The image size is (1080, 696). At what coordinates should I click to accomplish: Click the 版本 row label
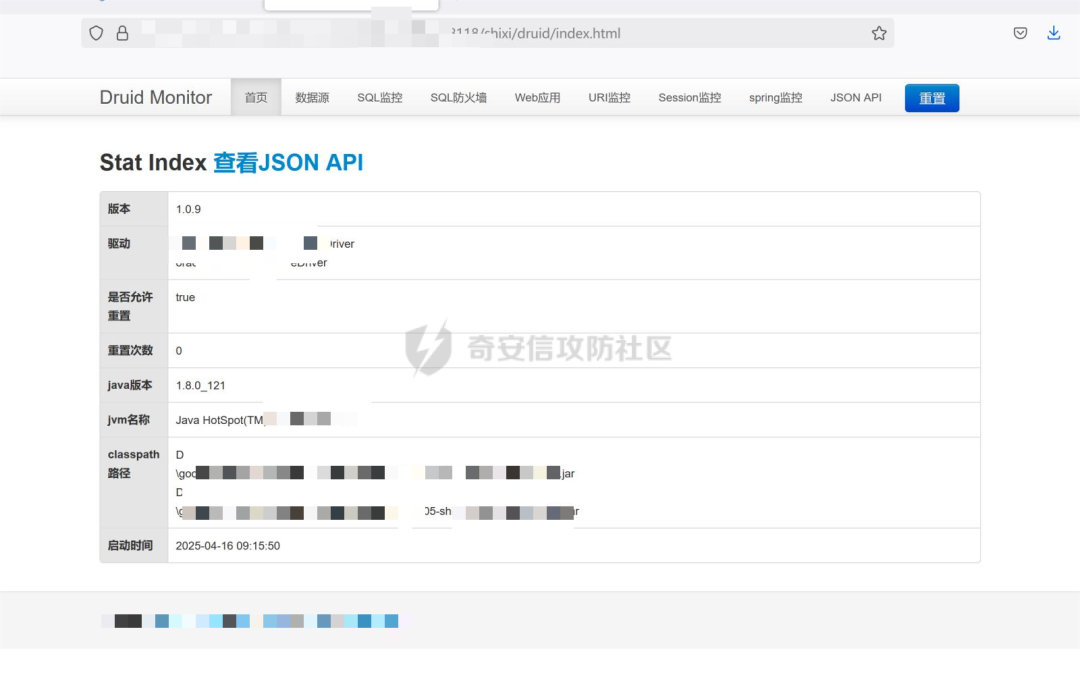pyautogui.click(x=119, y=209)
